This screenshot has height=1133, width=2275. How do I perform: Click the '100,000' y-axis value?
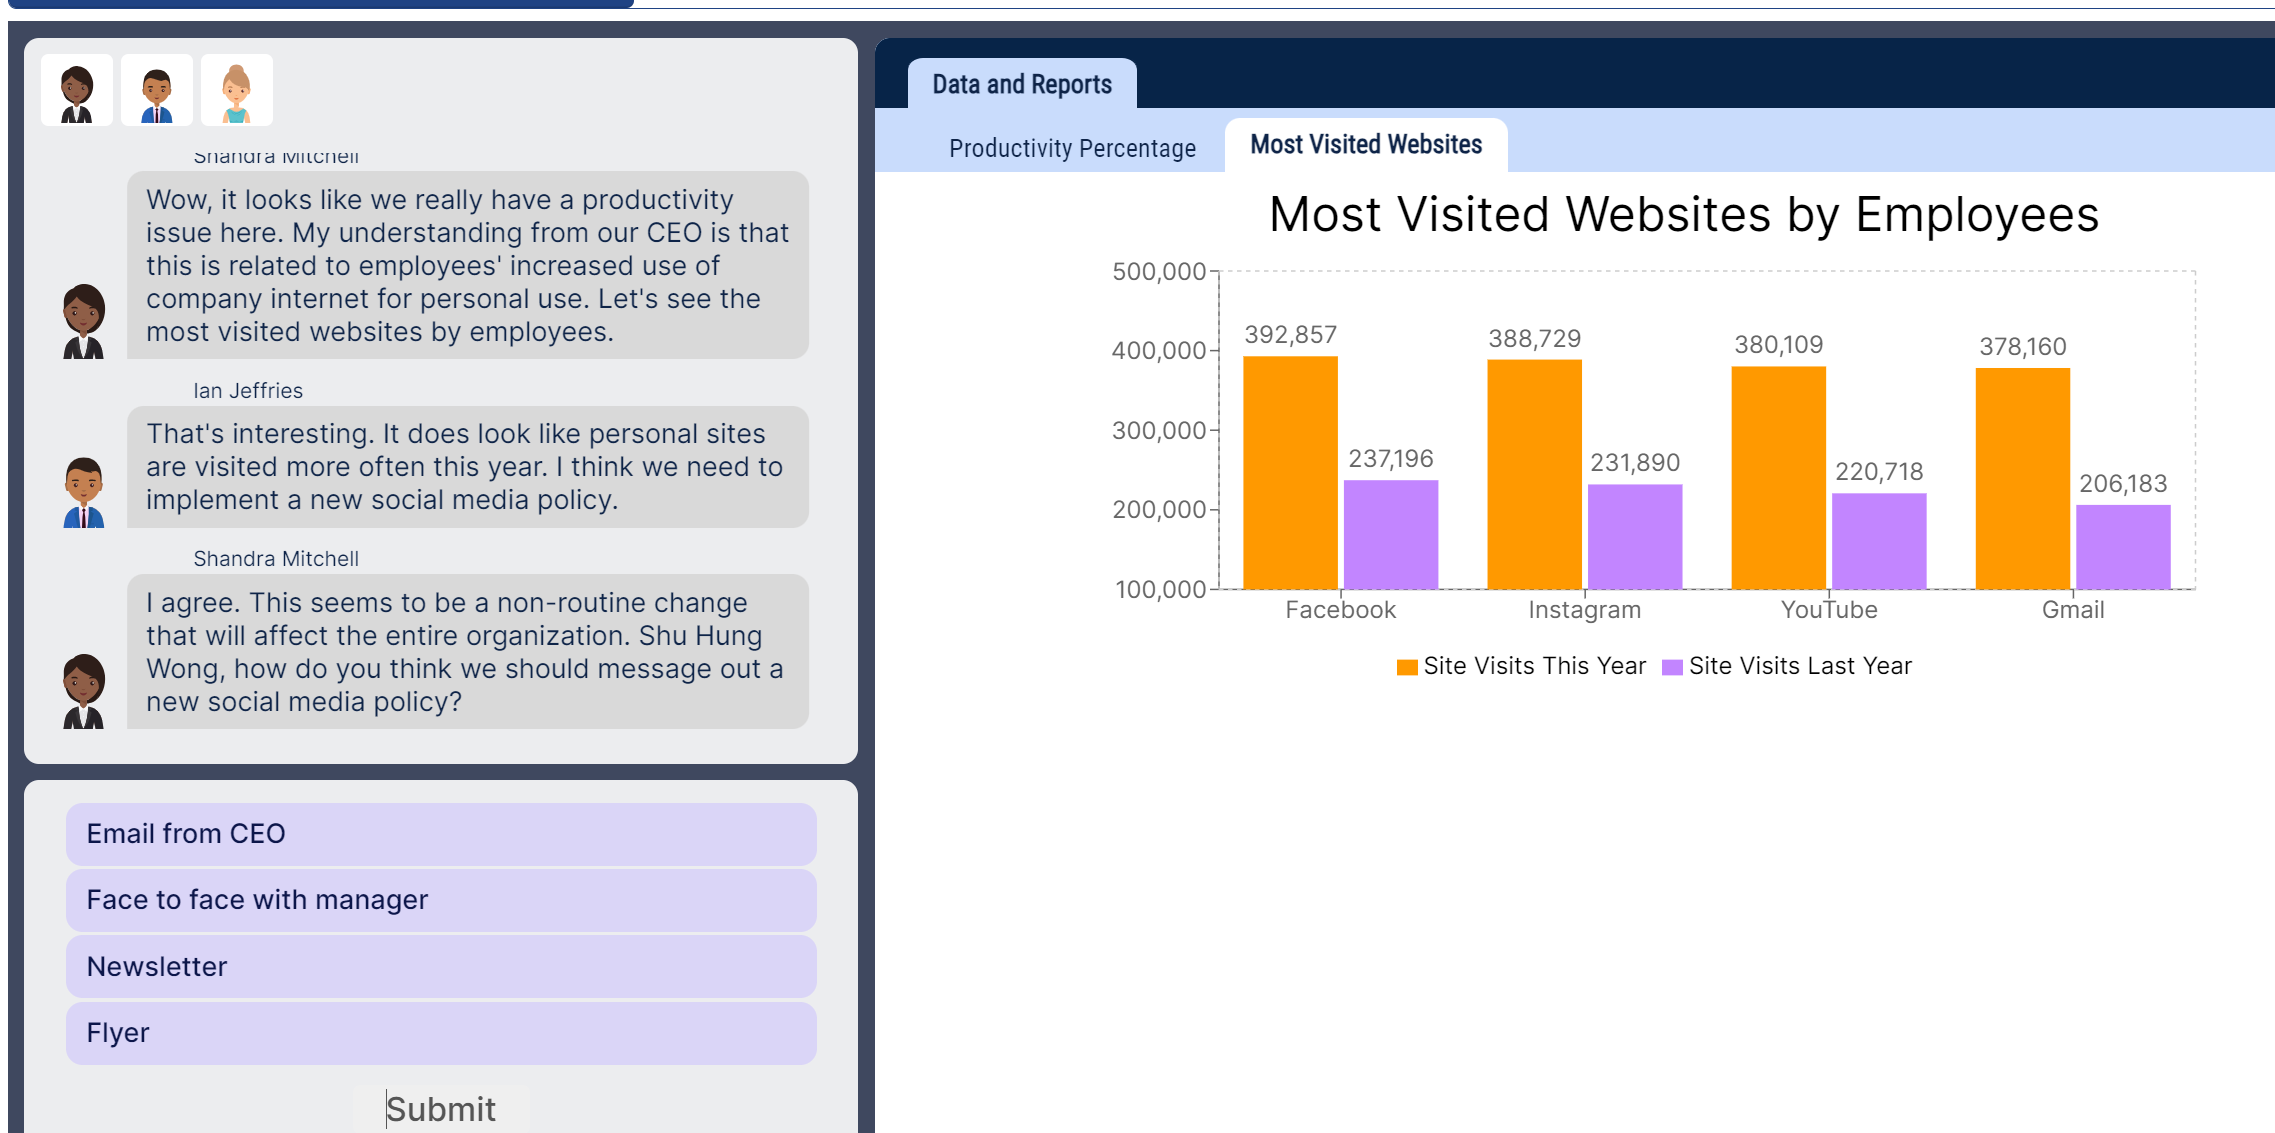click(x=1160, y=590)
